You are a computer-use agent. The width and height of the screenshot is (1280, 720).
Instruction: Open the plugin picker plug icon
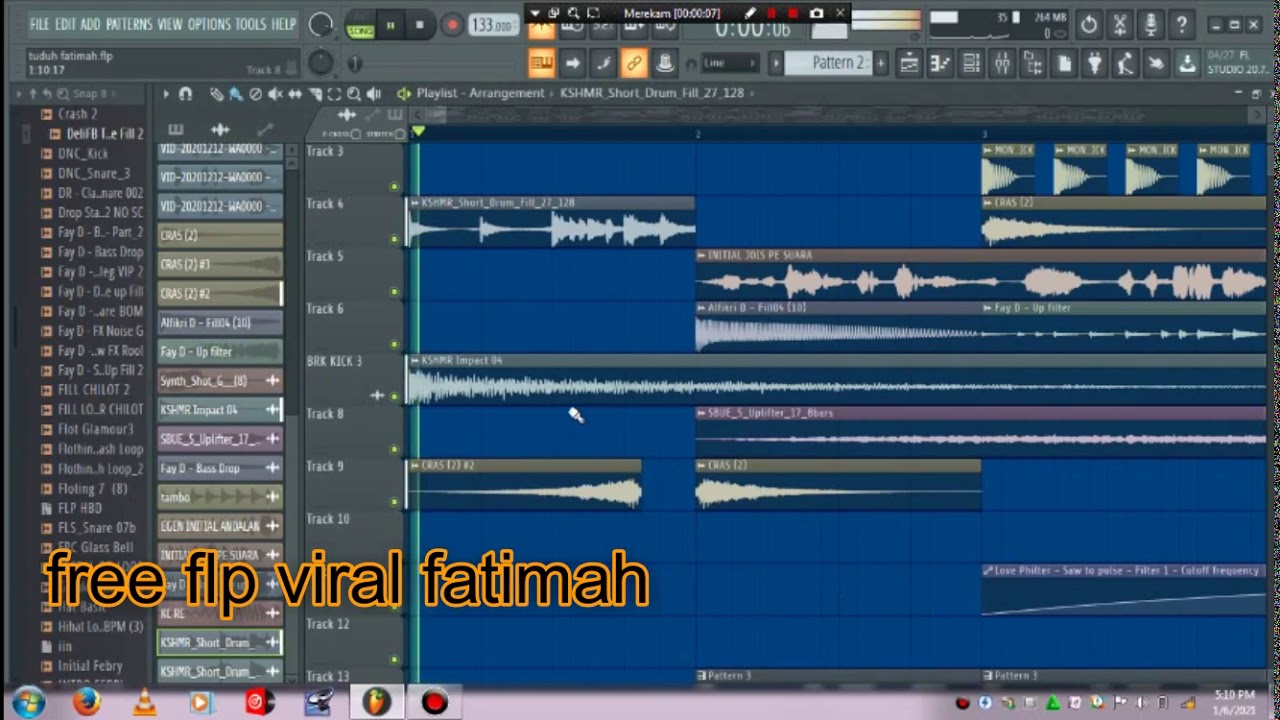[1095, 64]
